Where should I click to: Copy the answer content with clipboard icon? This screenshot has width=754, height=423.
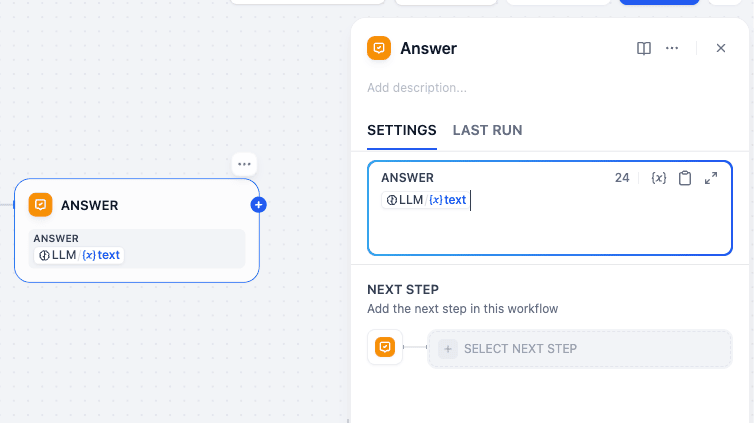click(685, 178)
